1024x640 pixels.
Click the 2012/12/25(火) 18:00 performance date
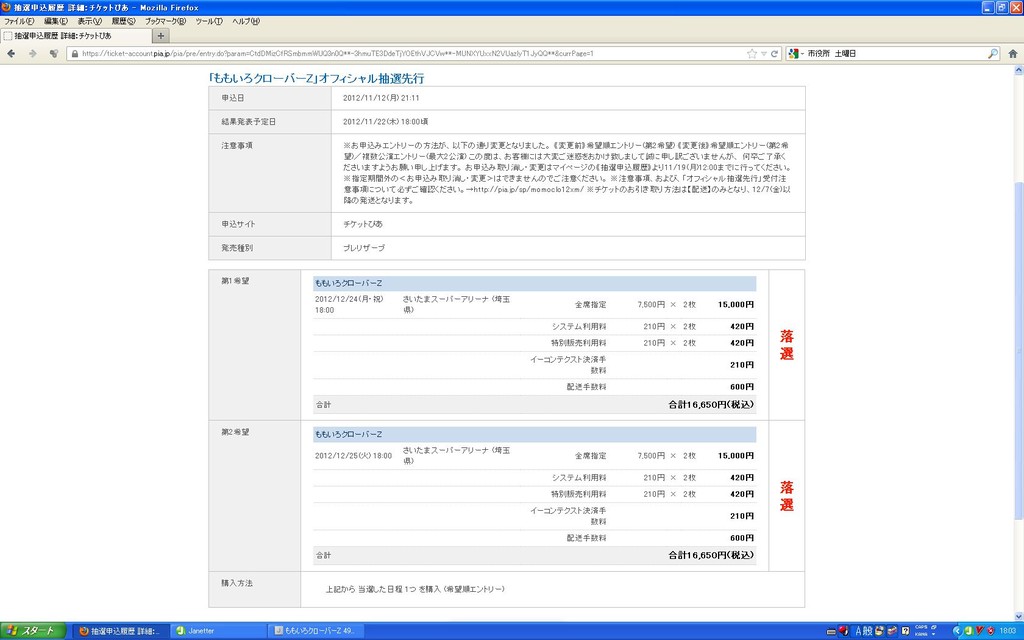pos(353,456)
